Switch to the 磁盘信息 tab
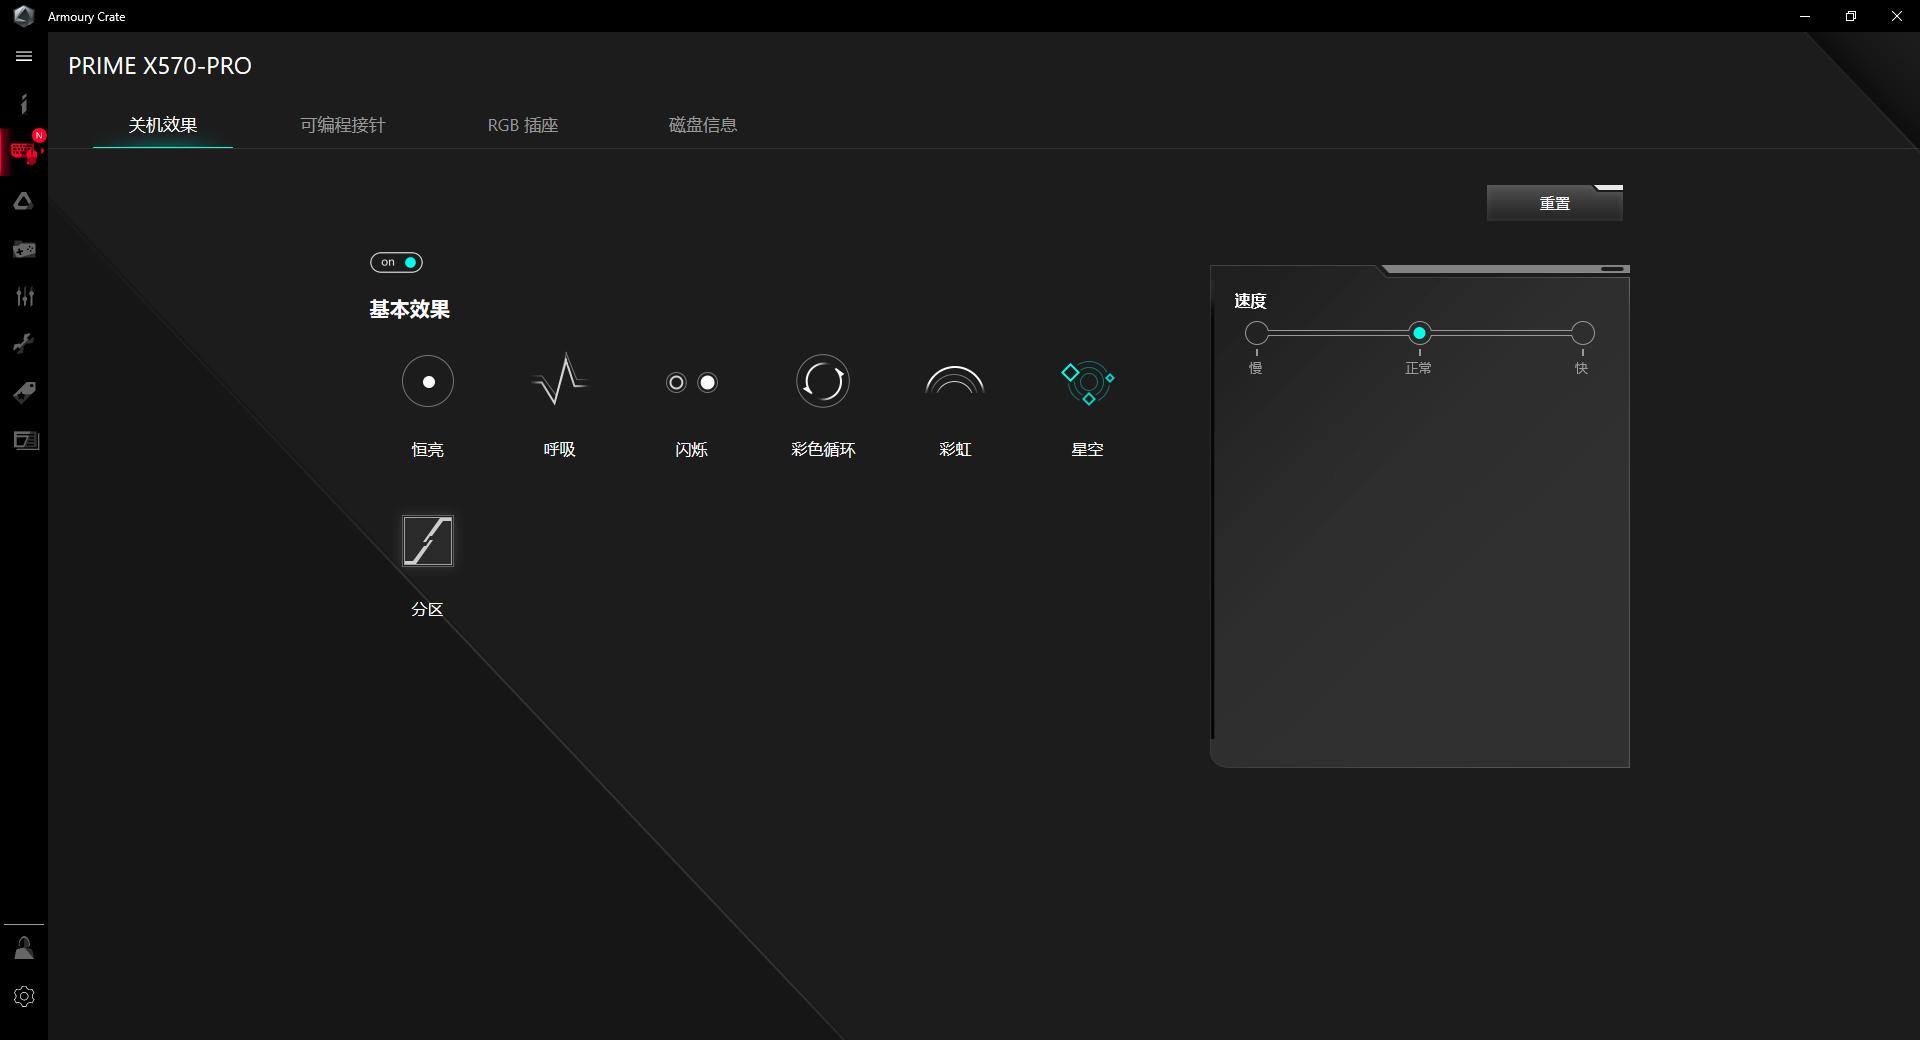The image size is (1920, 1040). click(x=704, y=125)
